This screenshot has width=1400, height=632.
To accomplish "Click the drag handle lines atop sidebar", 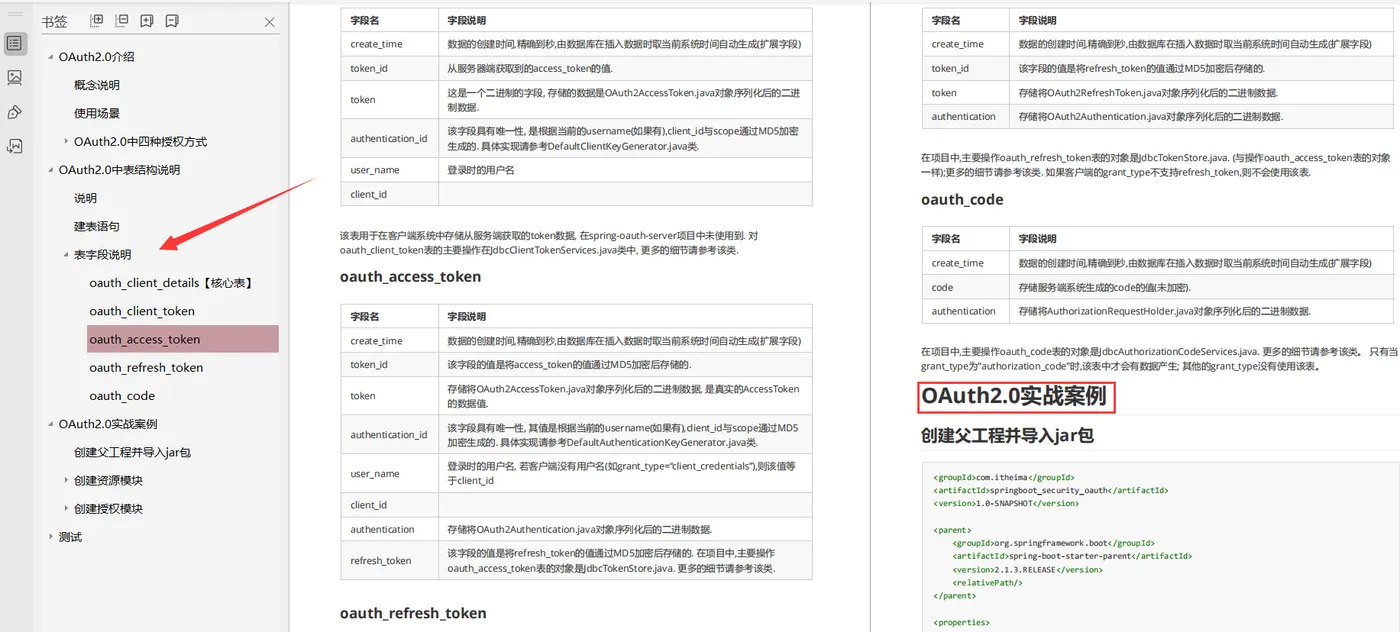I will coord(14,13).
